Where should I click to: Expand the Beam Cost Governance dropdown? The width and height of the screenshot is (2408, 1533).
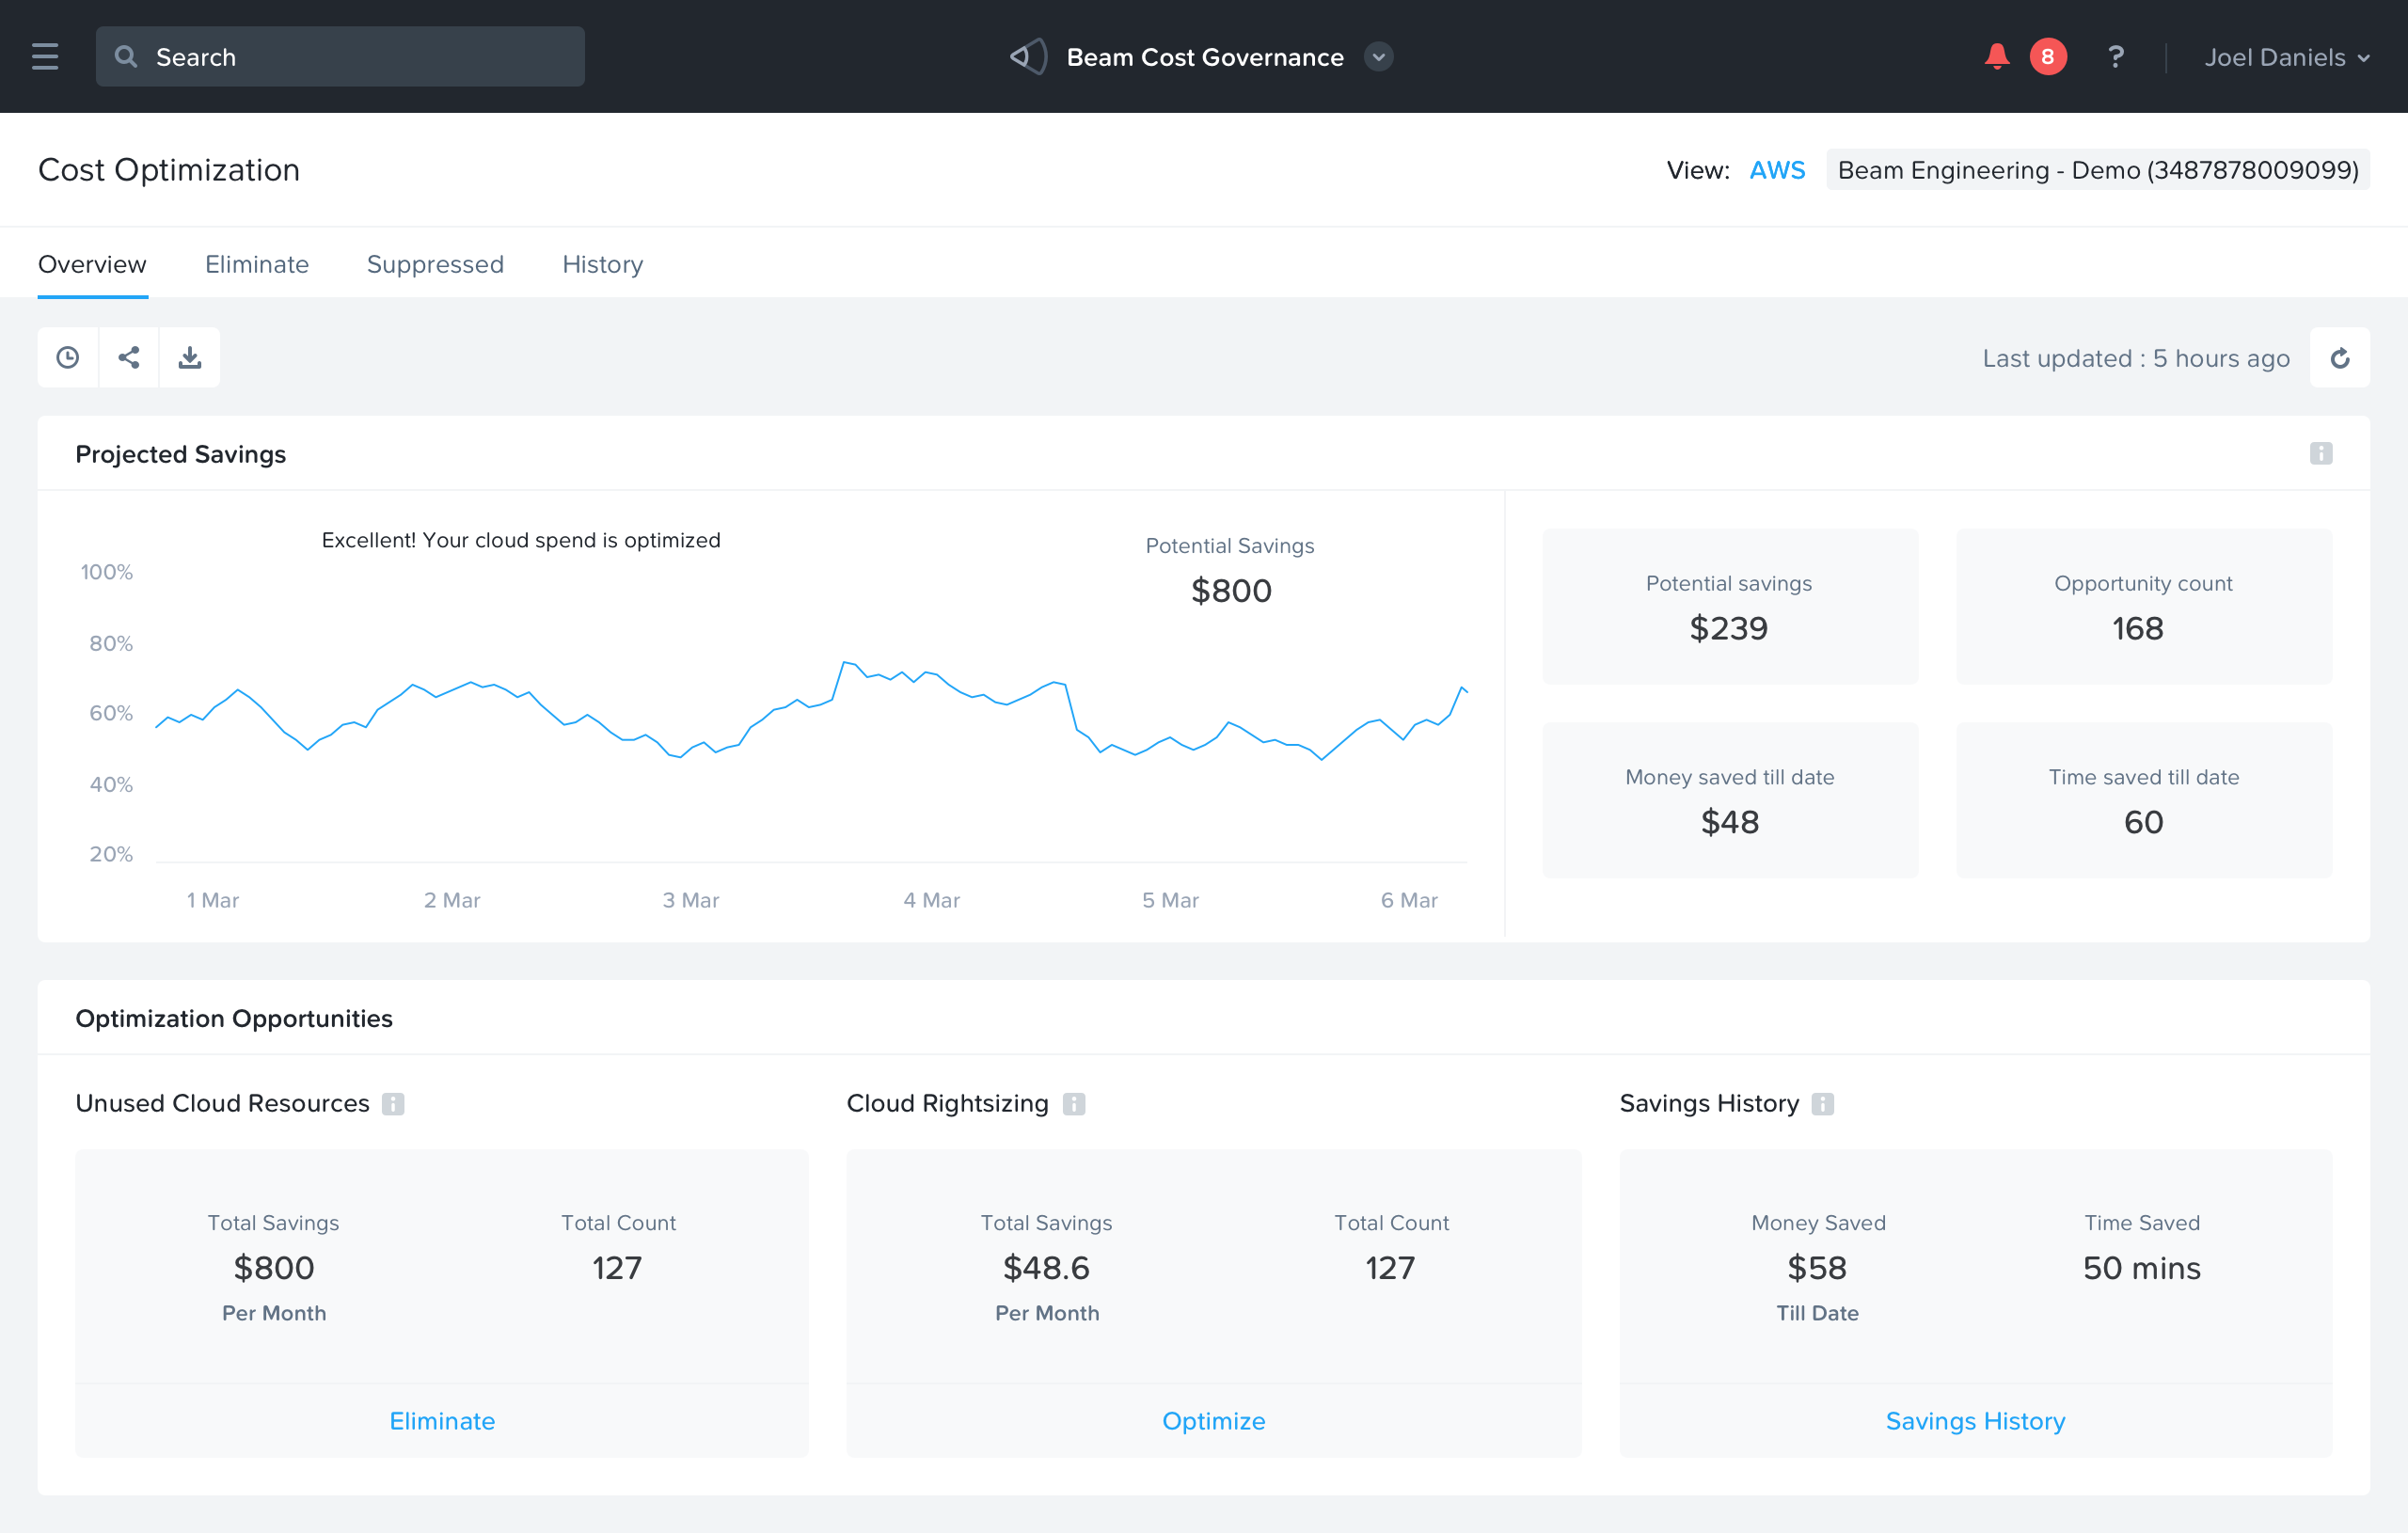click(1378, 57)
